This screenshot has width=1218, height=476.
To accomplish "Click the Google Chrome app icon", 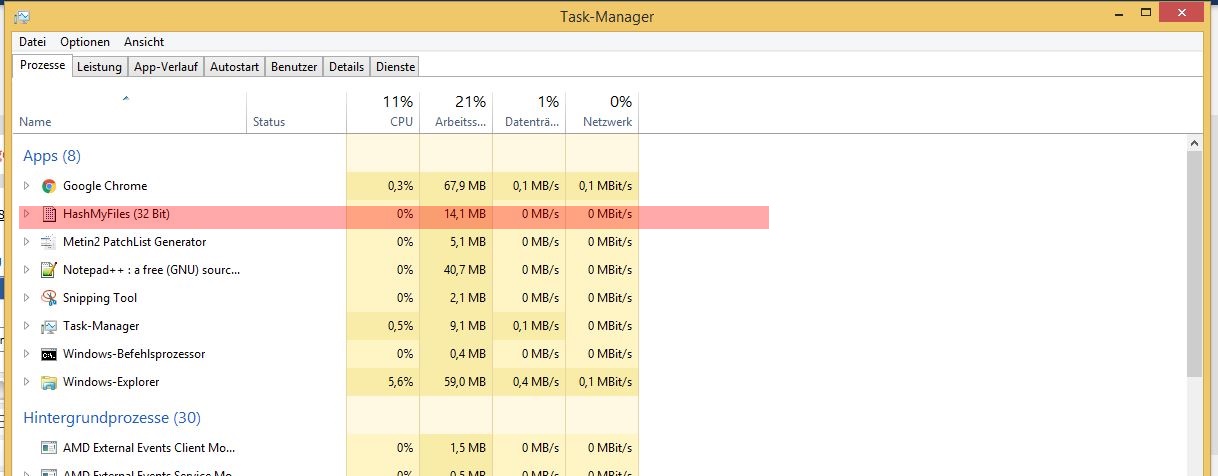I will 49,186.
